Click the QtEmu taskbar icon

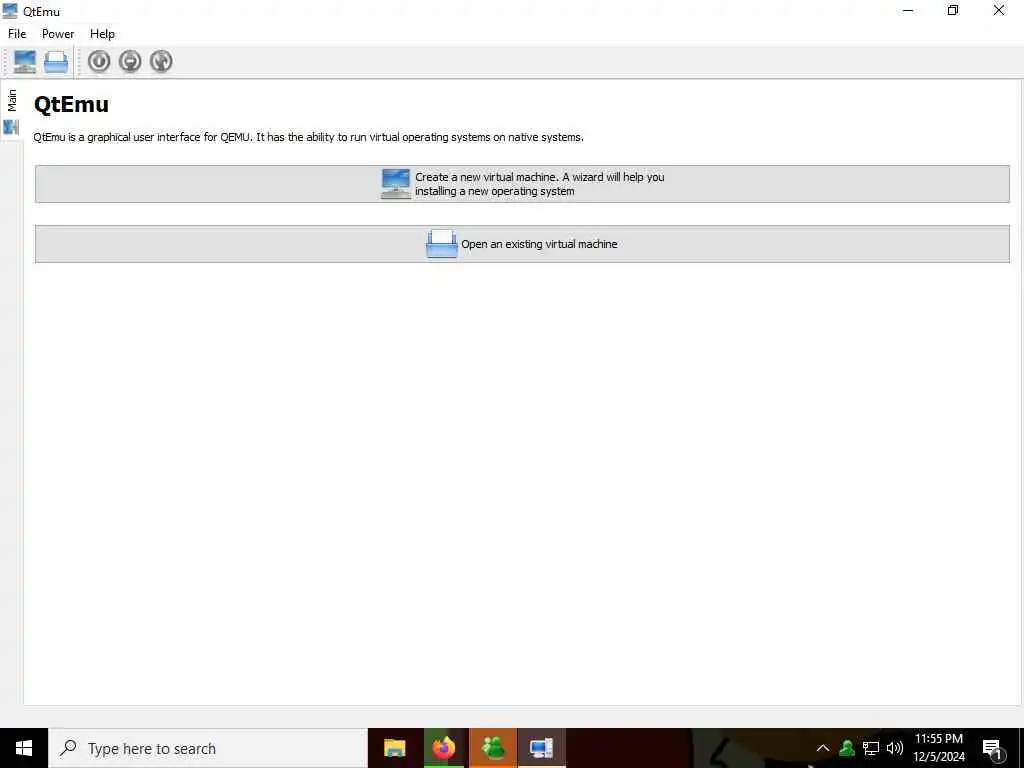[x=541, y=748]
